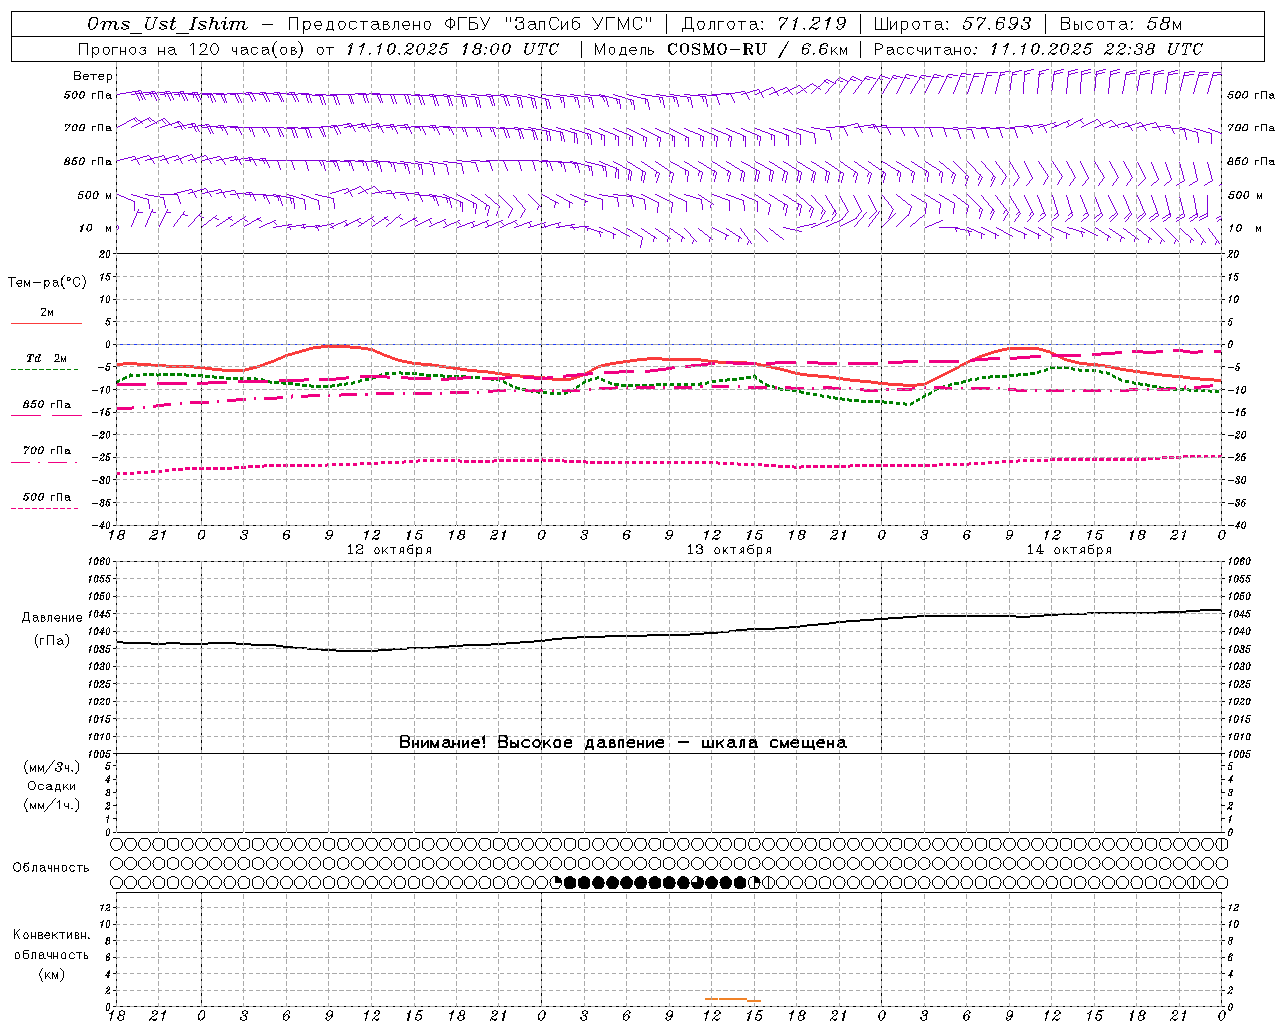Click the (км) unit label
1280x1024 pixels.
tap(51, 974)
